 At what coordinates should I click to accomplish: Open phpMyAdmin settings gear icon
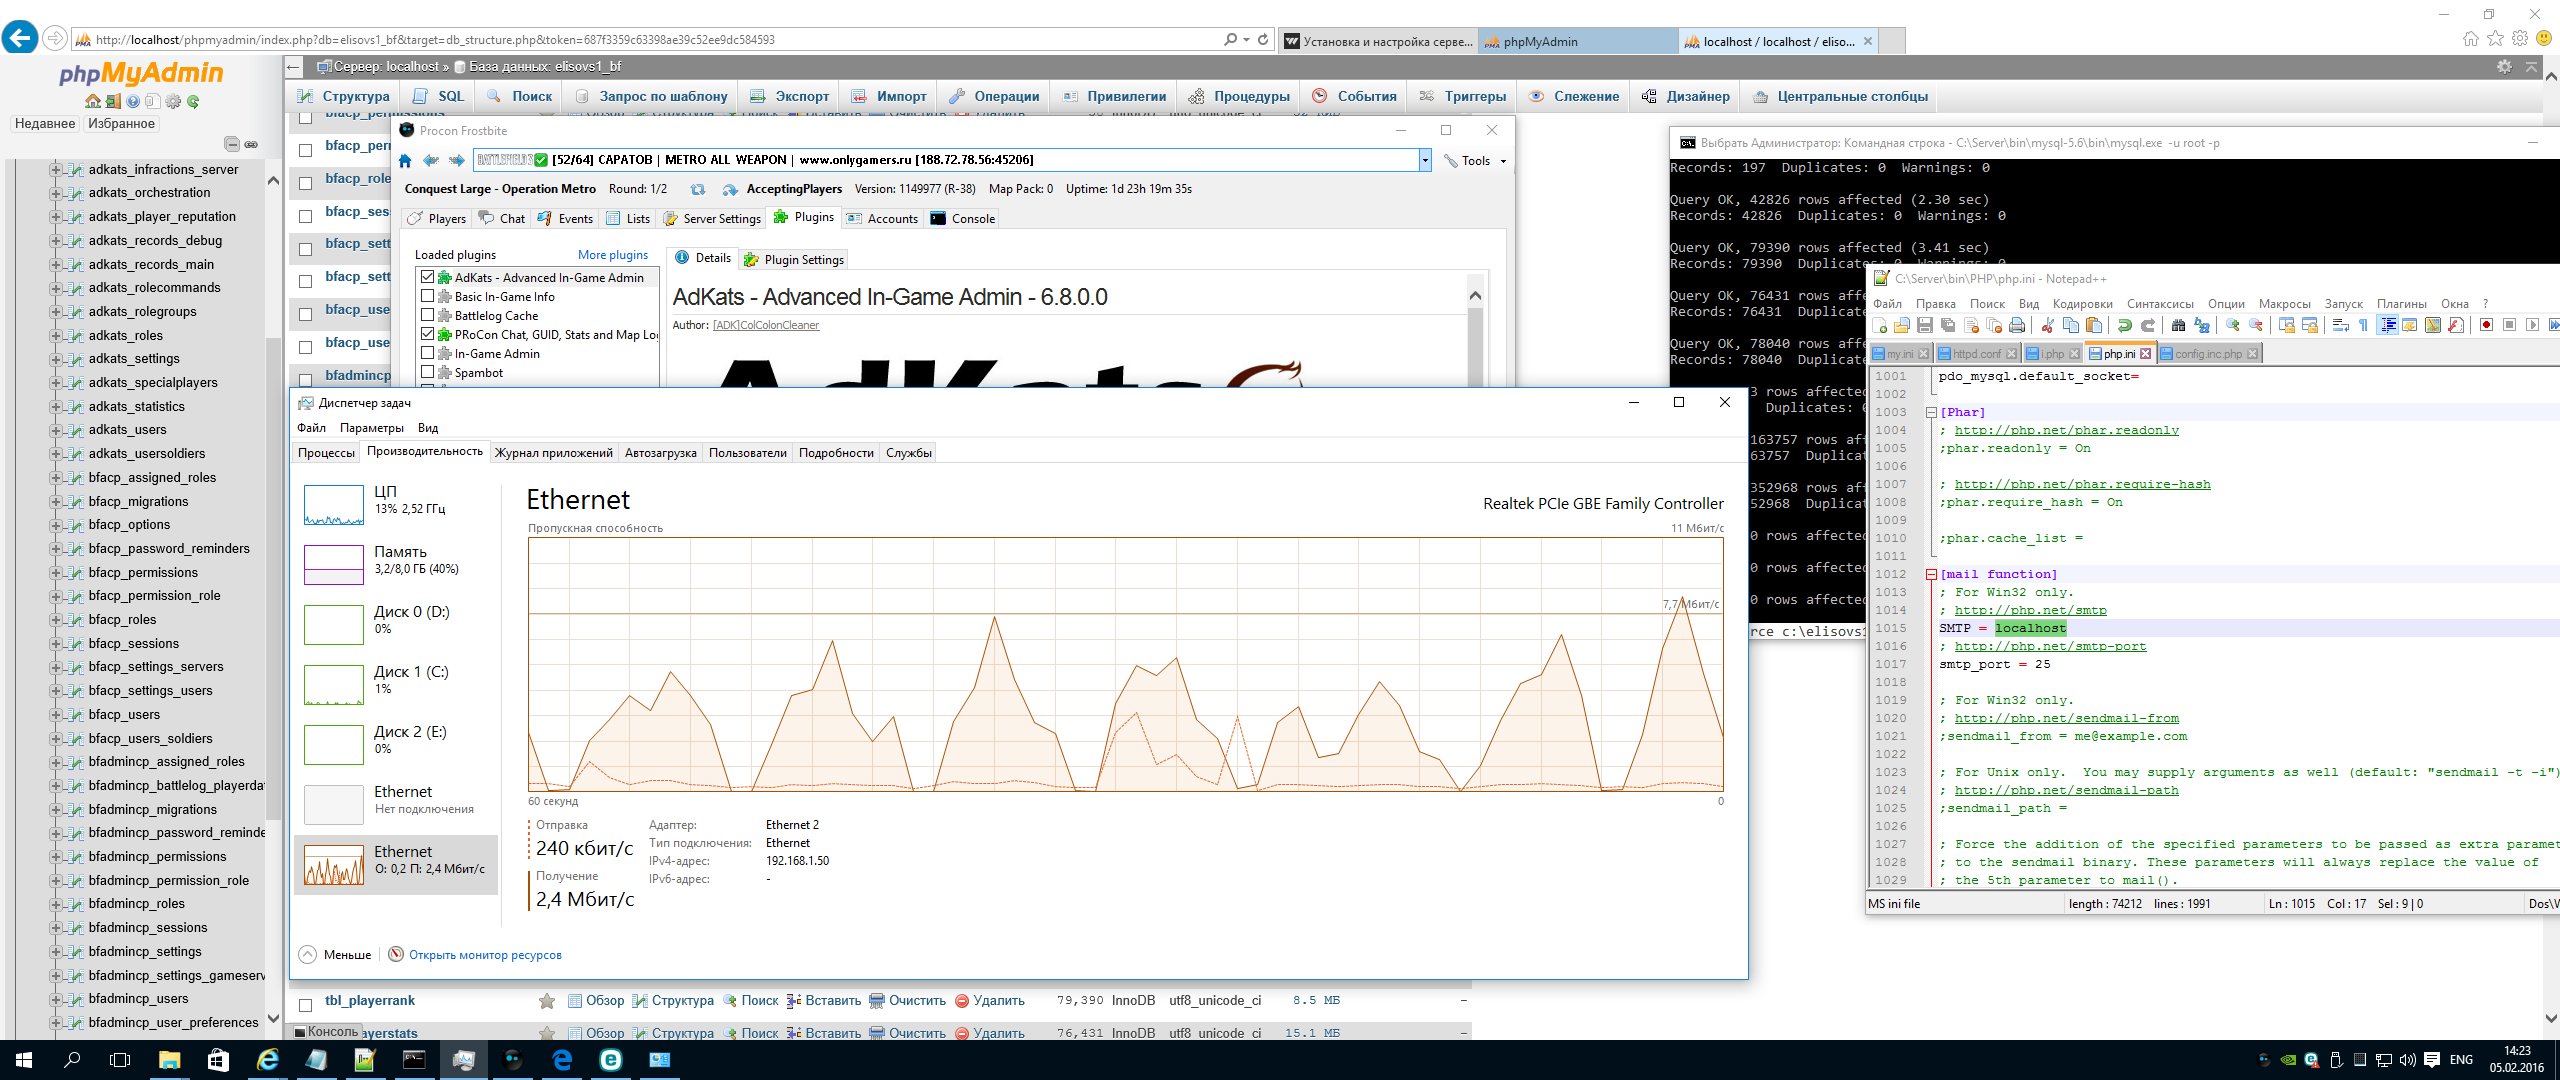pyautogui.click(x=173, y=101)
